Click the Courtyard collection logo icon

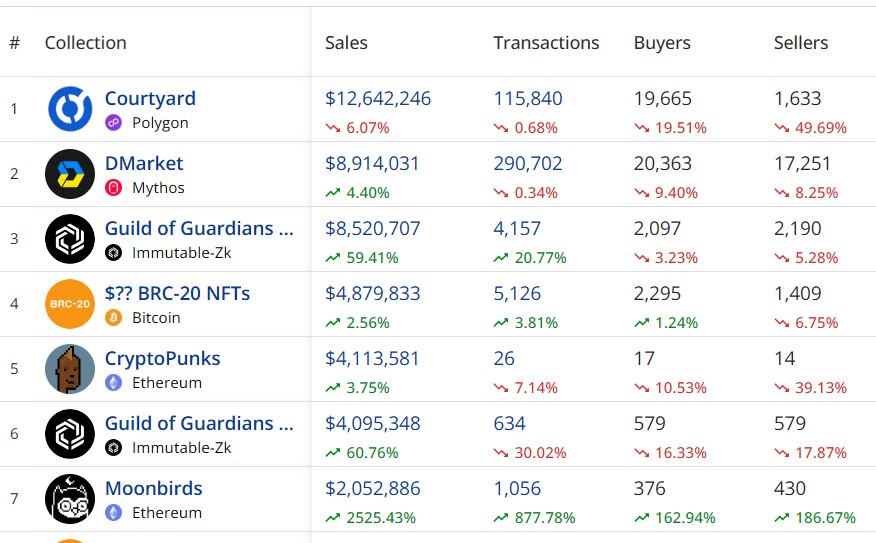point(70,109)
